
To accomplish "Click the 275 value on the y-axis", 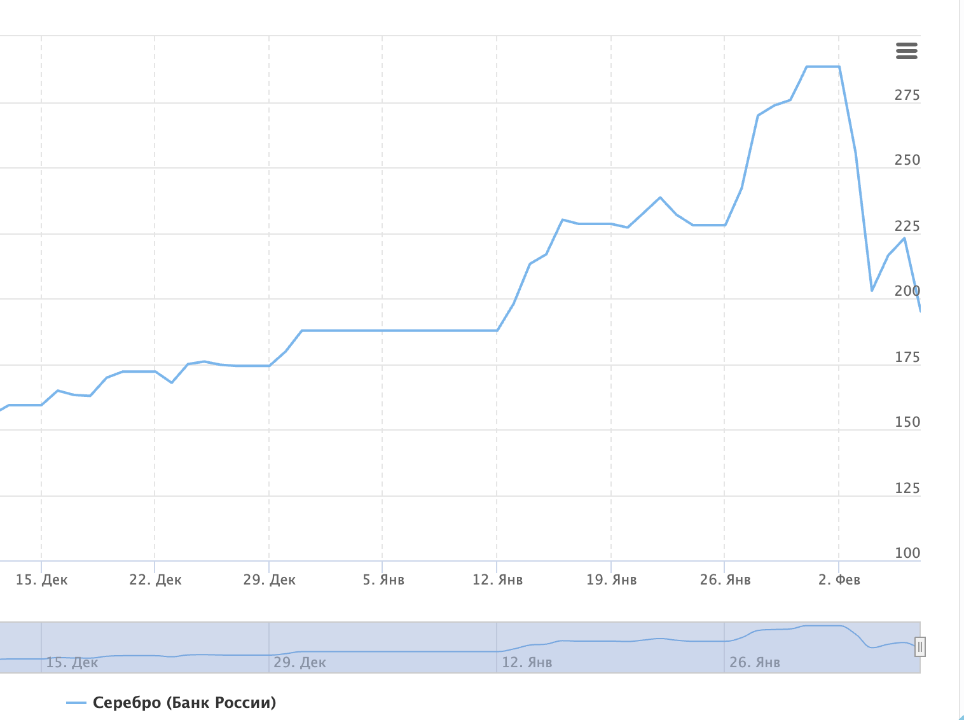I will click(907, 95).
